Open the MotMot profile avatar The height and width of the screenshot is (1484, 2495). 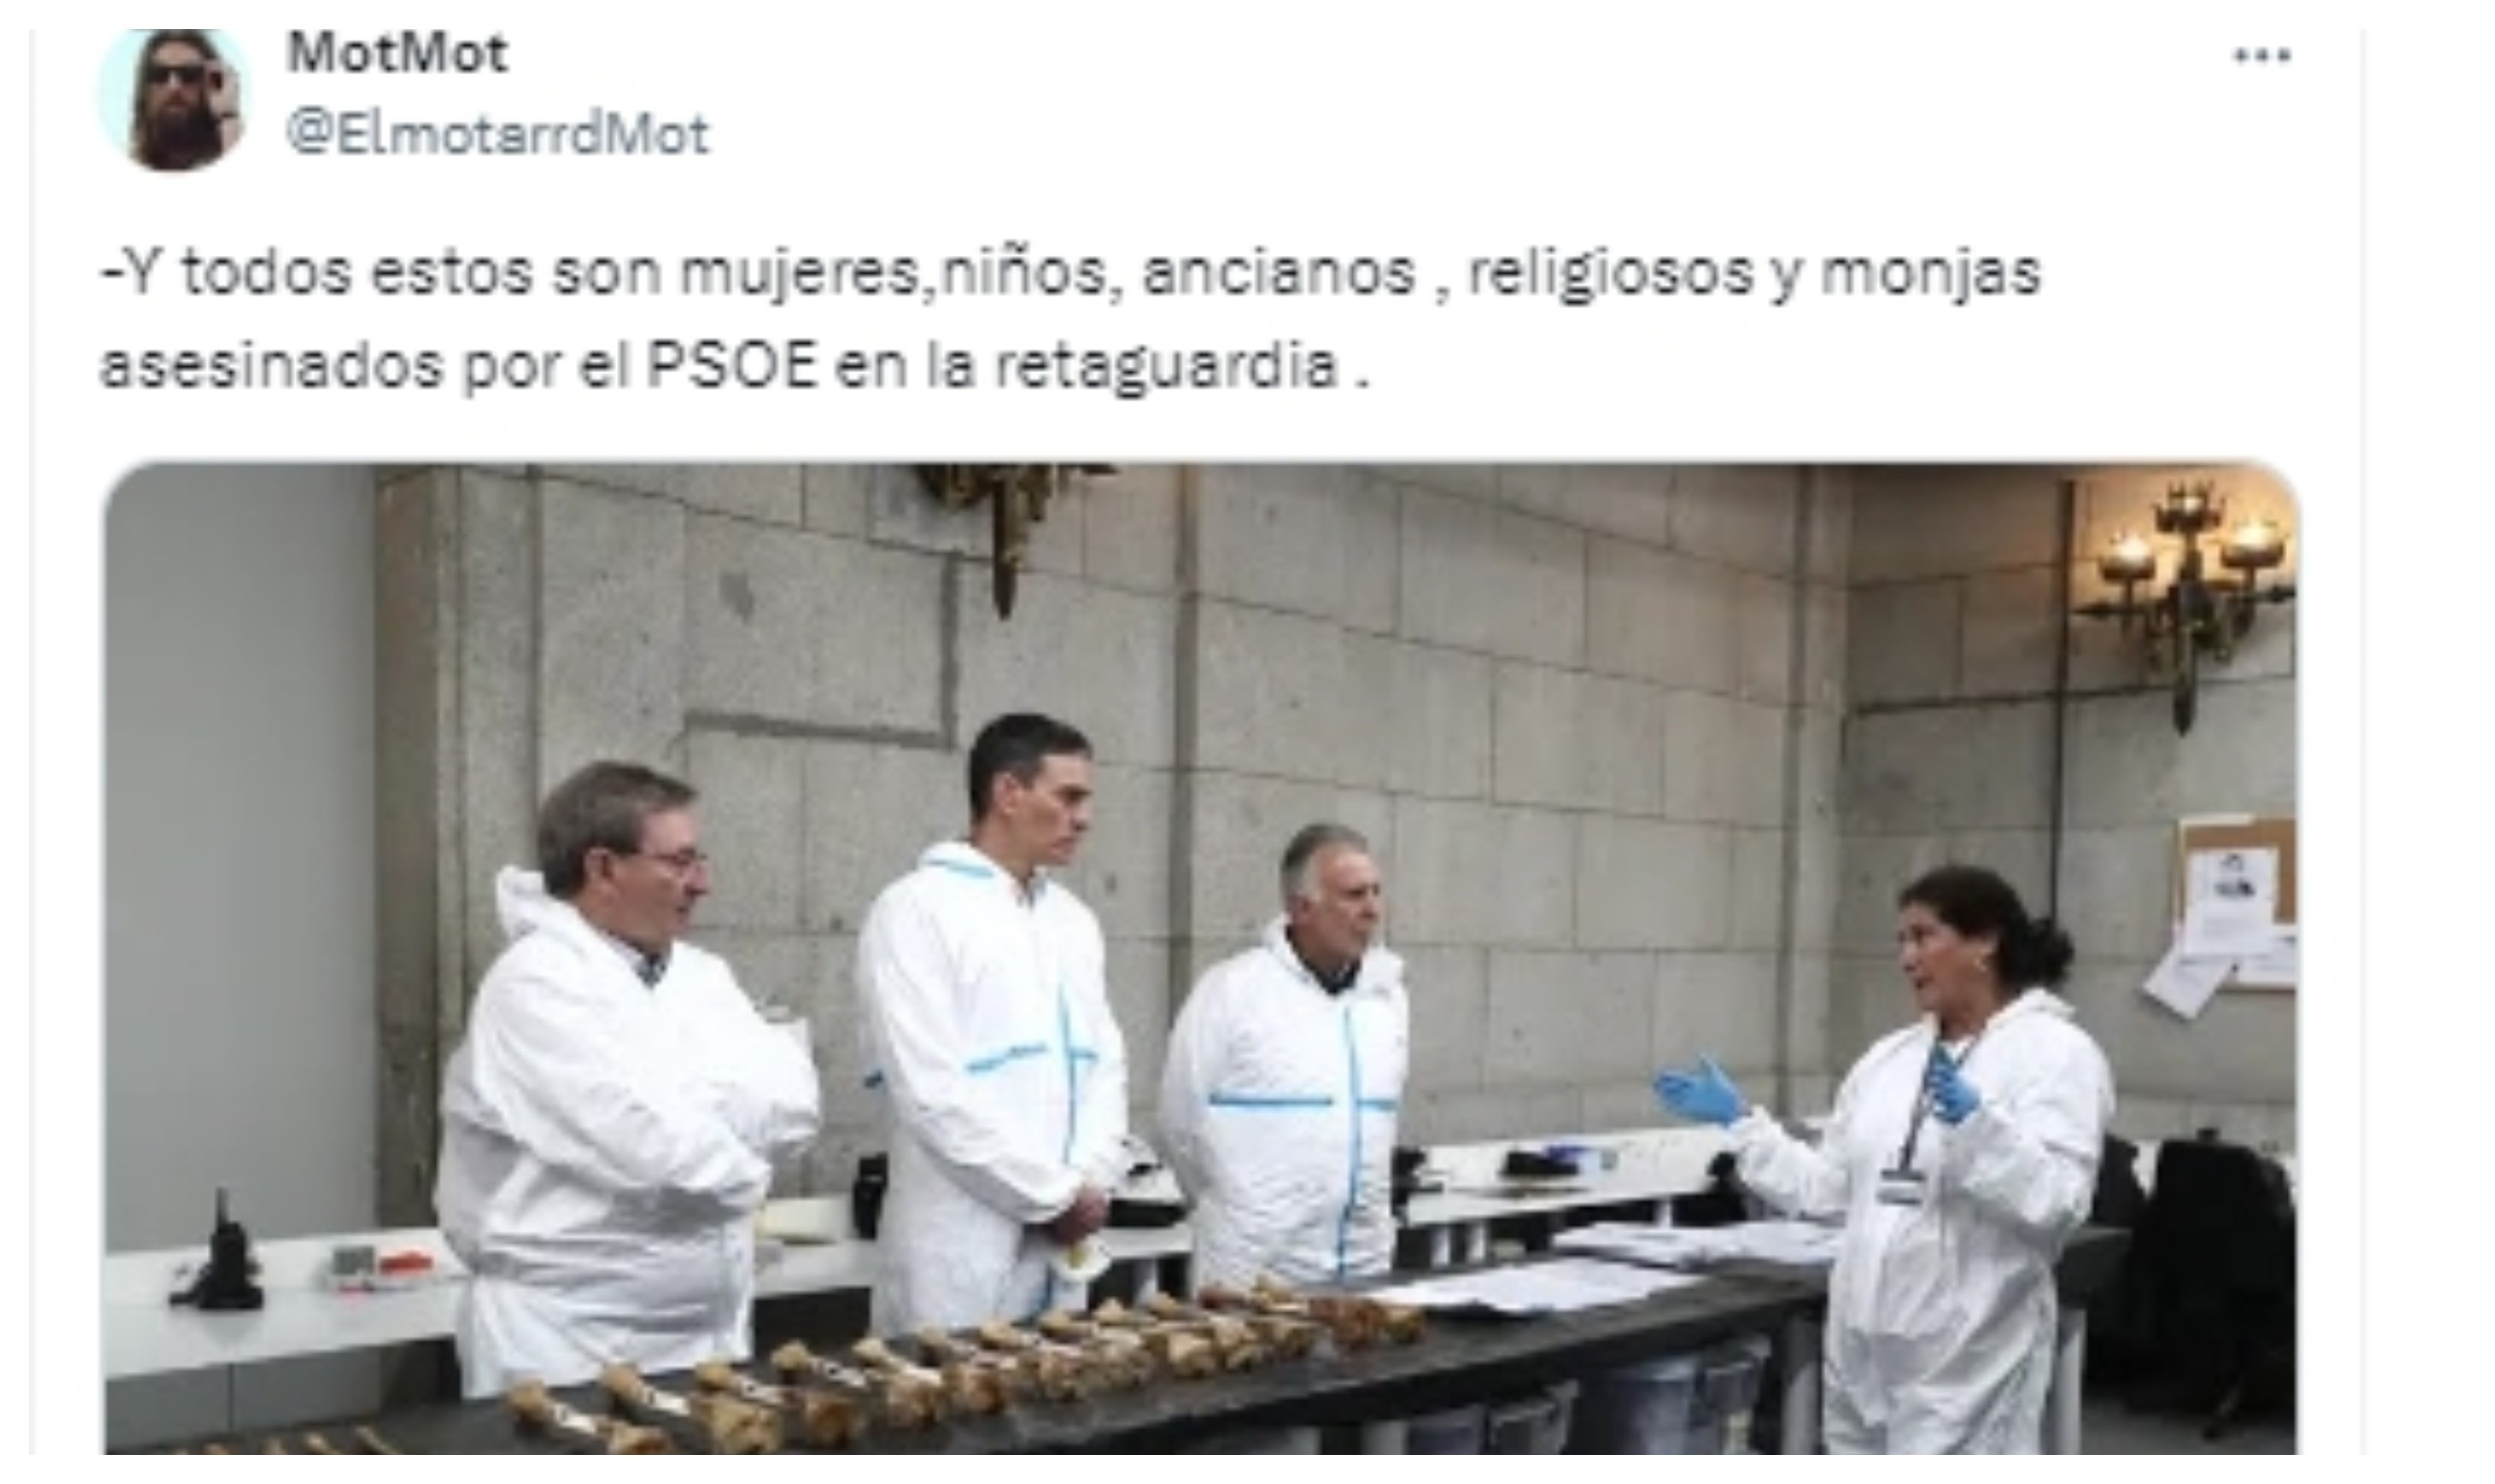coord(174,99)
